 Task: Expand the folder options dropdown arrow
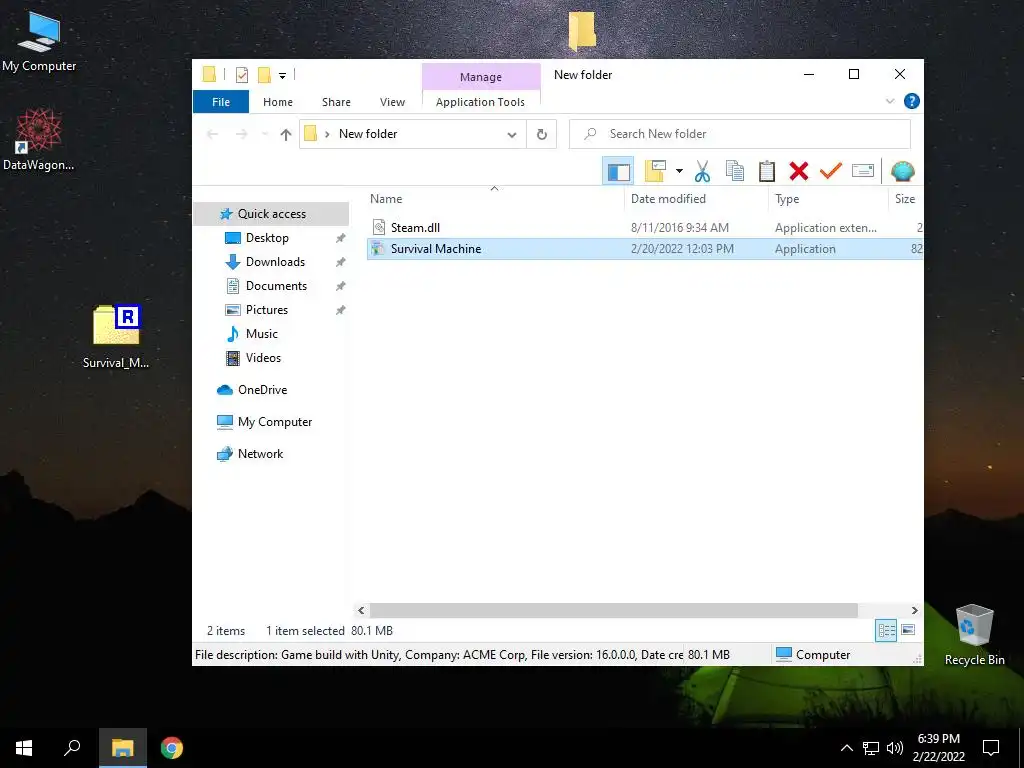[x=679, y=171]
